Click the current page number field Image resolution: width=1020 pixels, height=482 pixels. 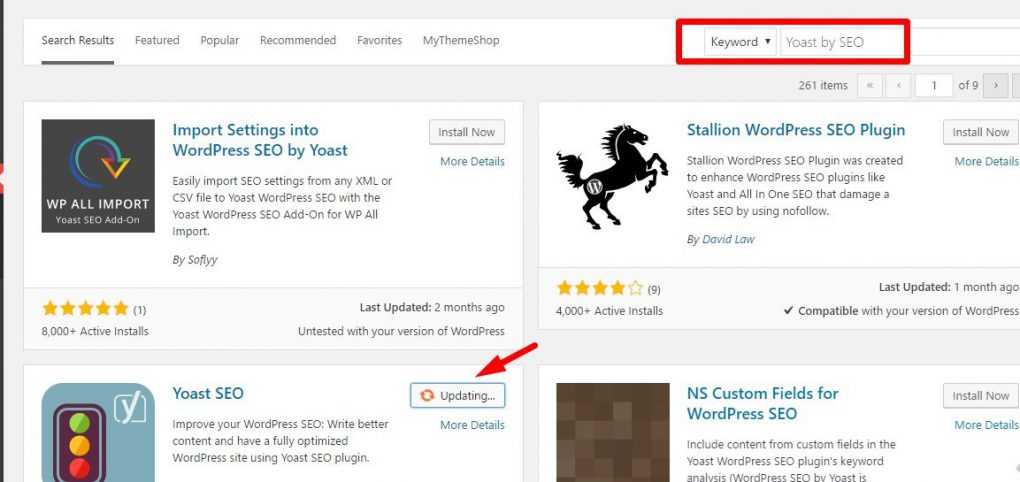point(934,85)
